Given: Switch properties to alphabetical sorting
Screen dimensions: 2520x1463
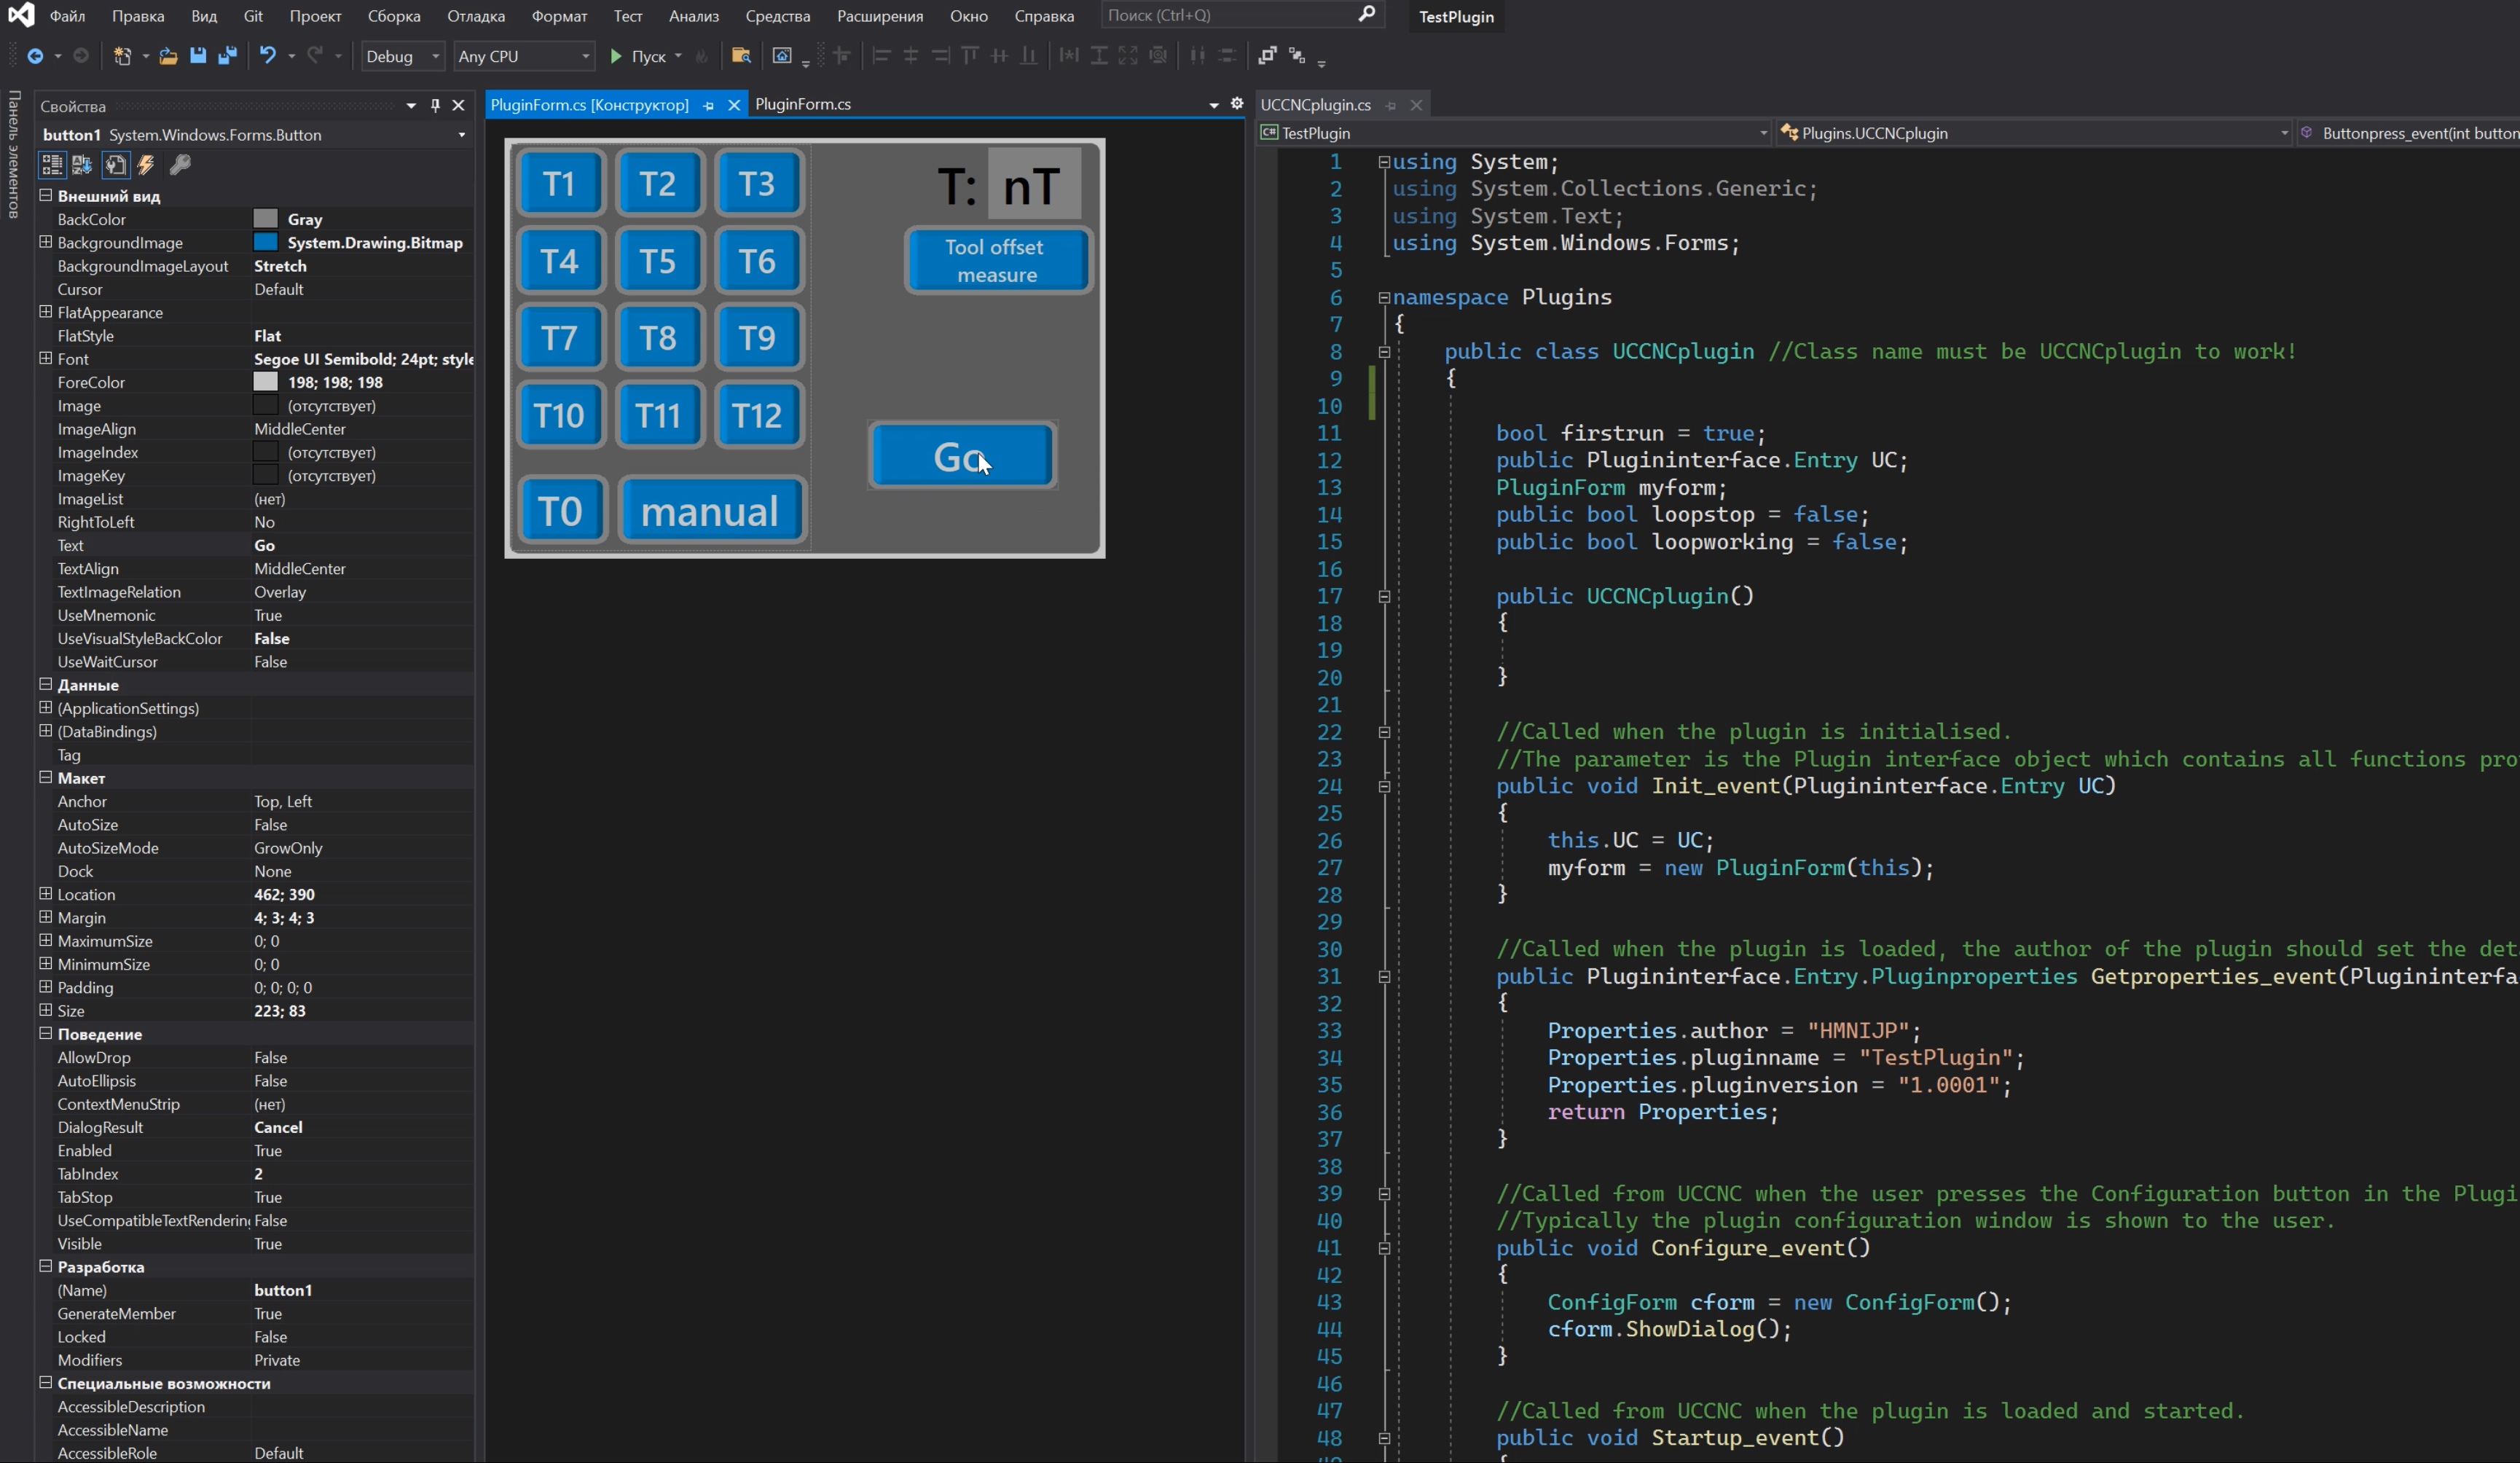Looking at the screenshot, I should tap(82, 165).
